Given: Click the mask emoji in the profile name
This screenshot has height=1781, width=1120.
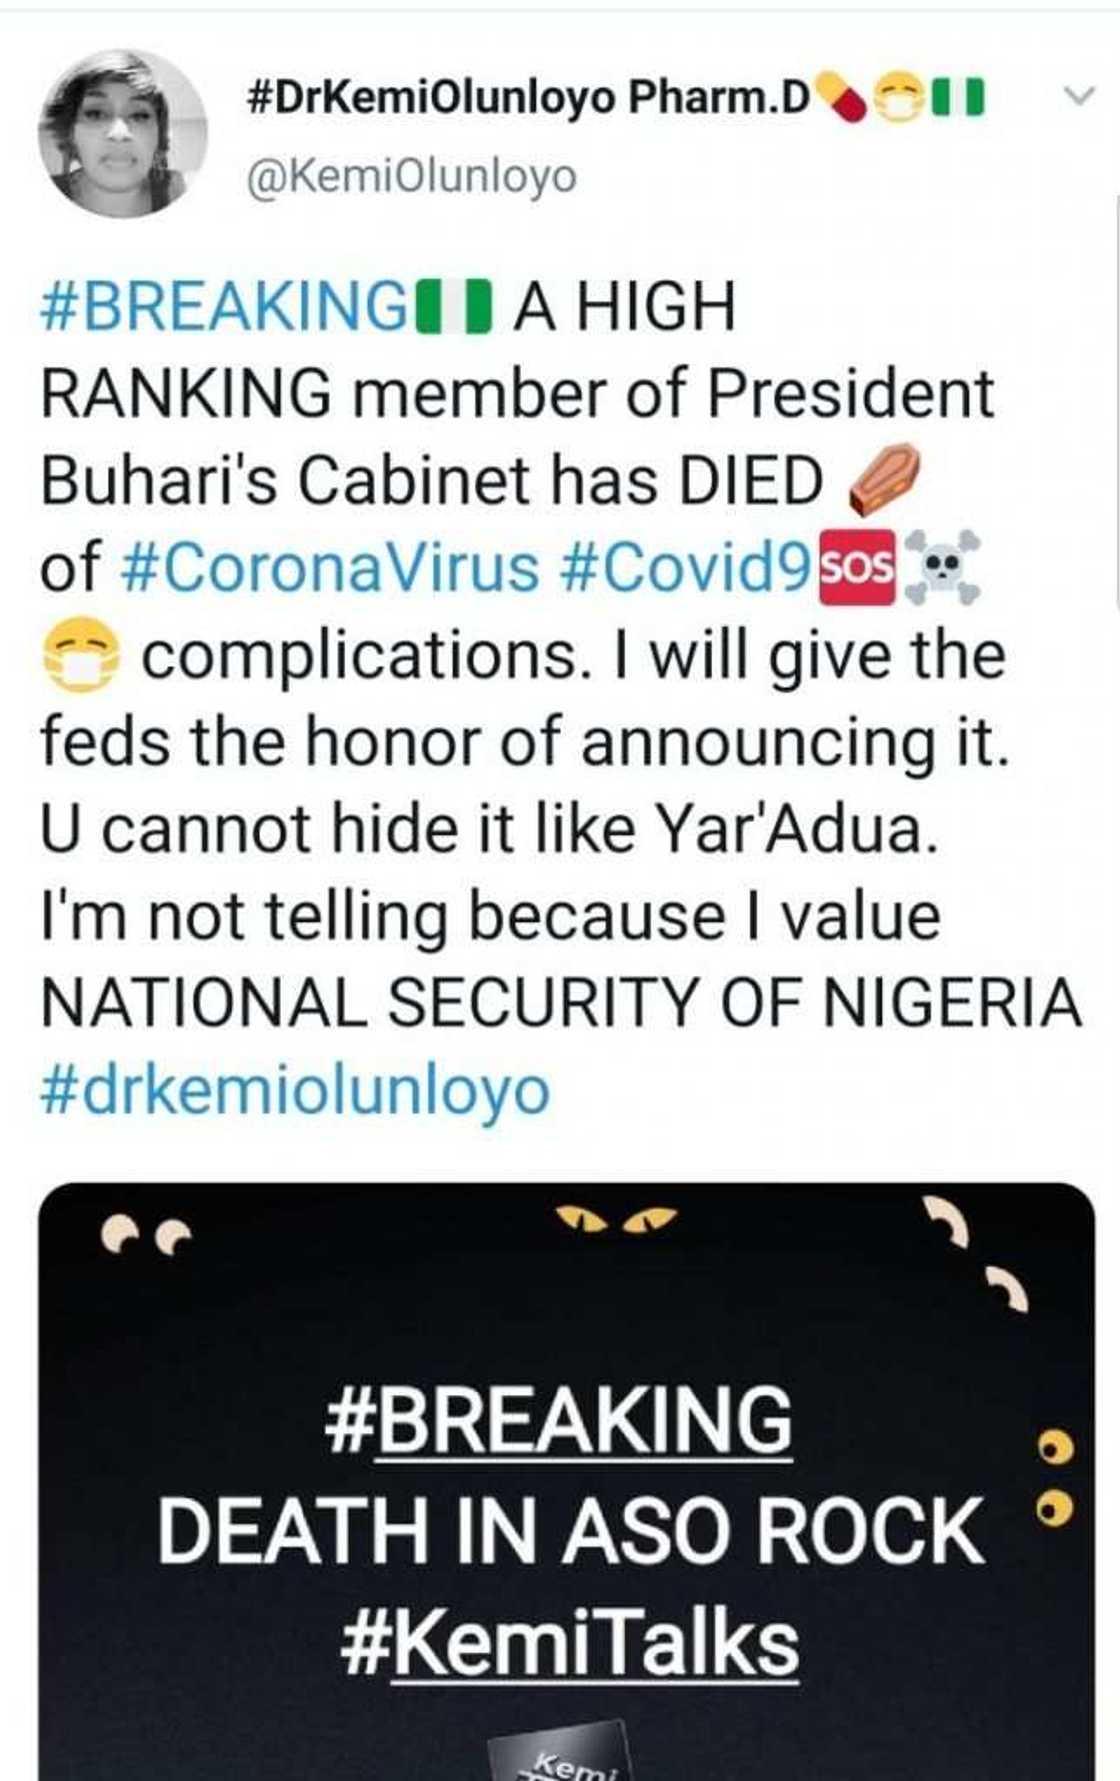Looking at the screenshot, I should [x=895, y=95].
